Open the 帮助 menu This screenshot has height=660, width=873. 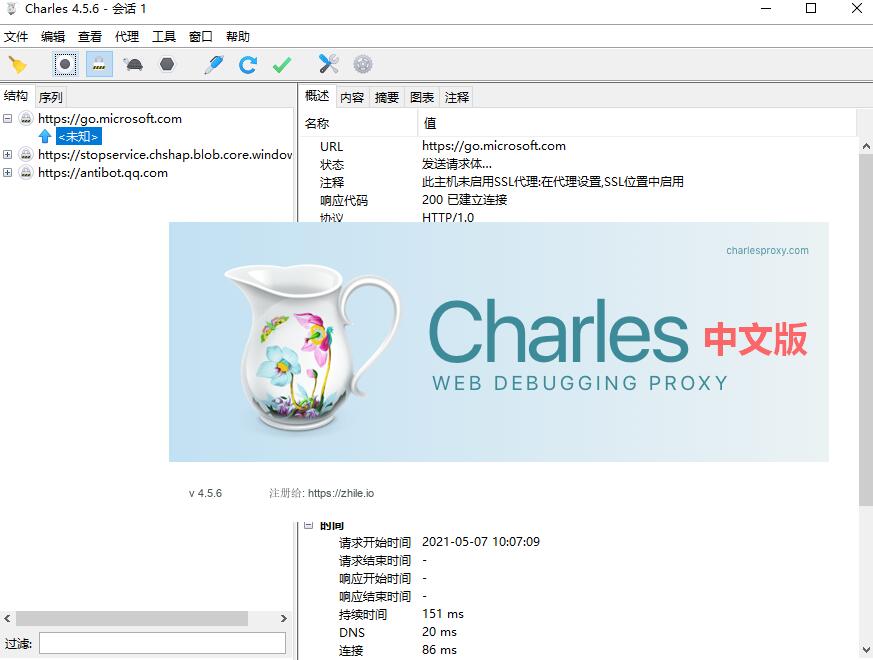(238, 37)
